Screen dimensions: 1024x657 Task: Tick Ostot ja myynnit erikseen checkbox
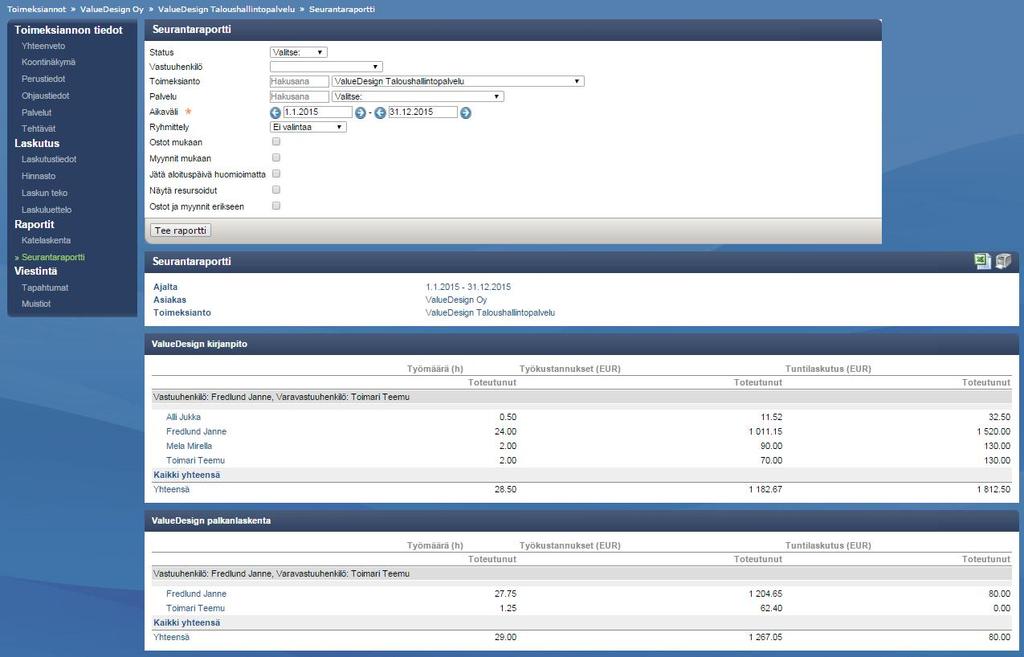click(276, 206)
